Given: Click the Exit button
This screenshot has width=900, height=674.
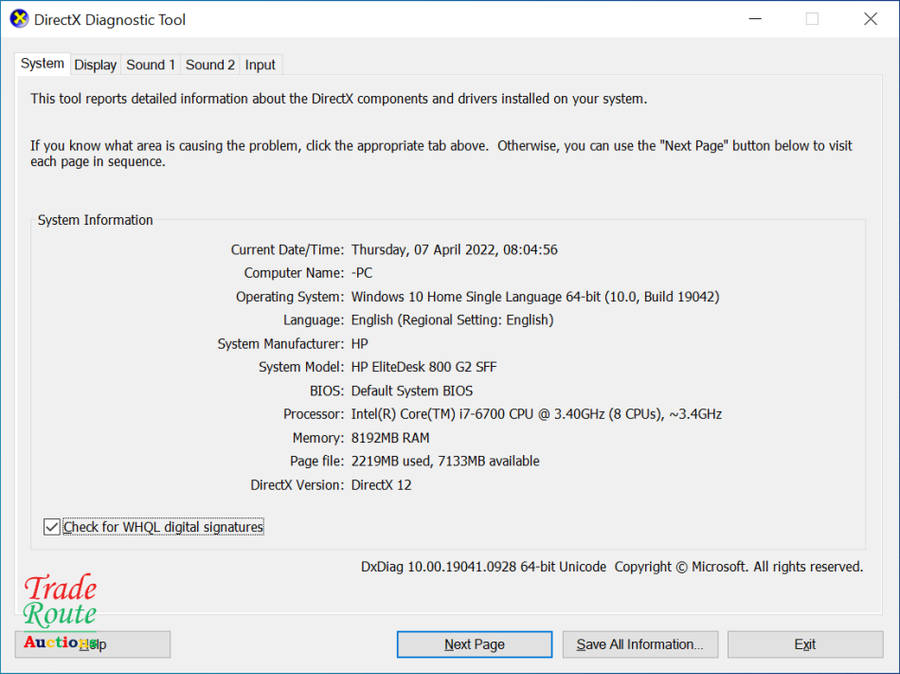Looking at the screenshot, I should click(805, 645).
